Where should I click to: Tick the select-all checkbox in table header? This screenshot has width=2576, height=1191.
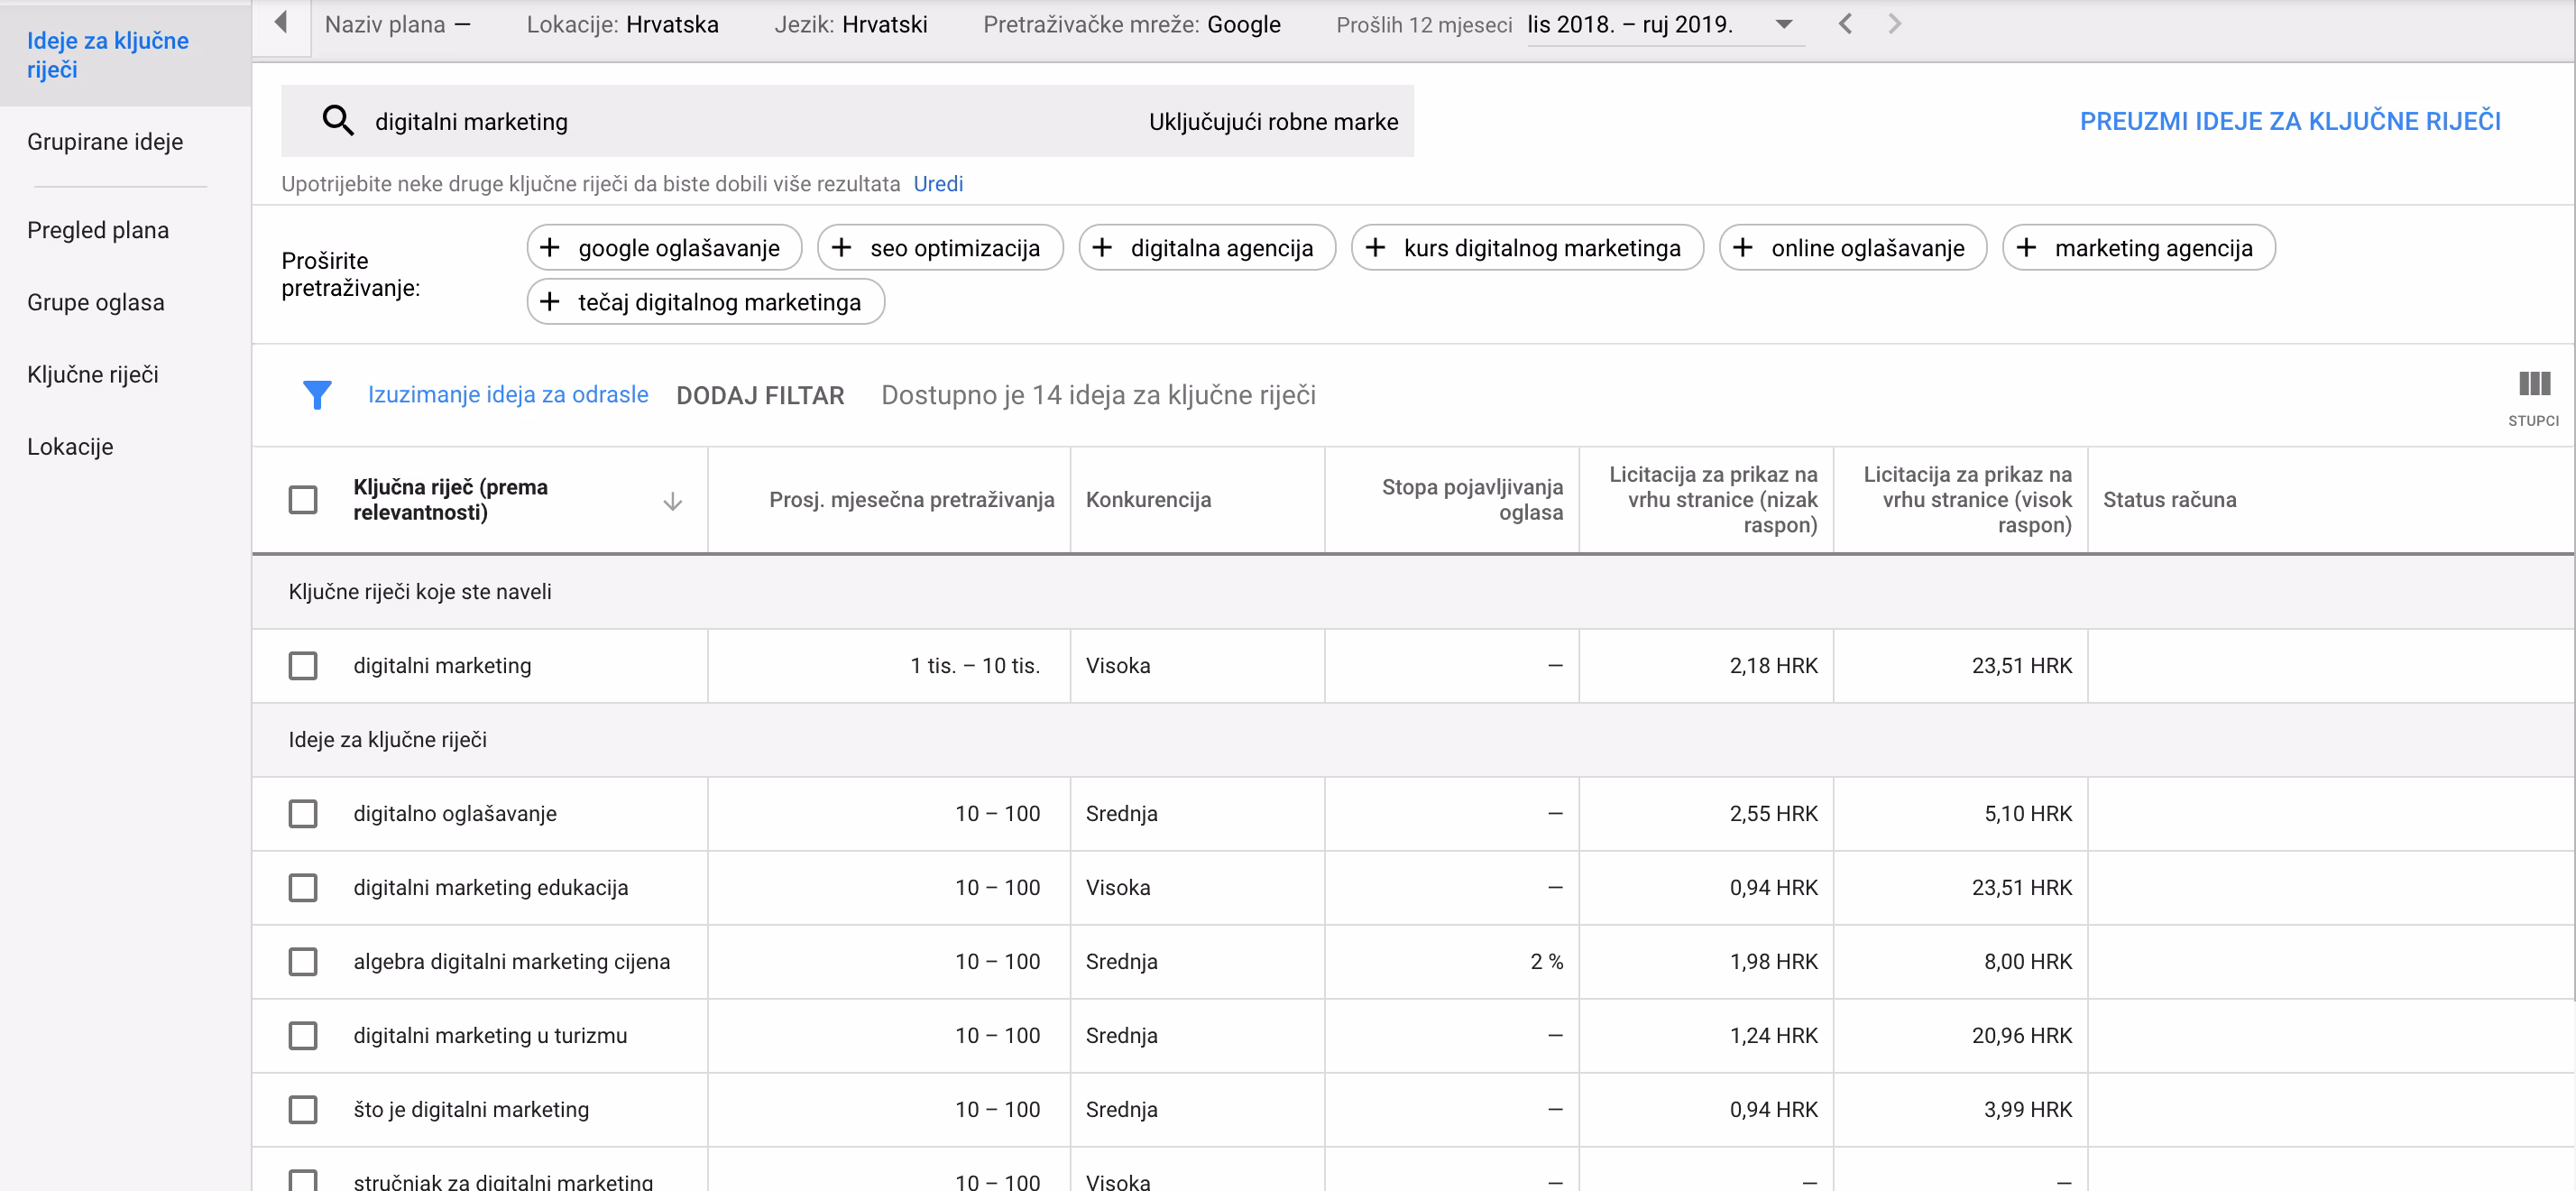[x=303, y=500]
